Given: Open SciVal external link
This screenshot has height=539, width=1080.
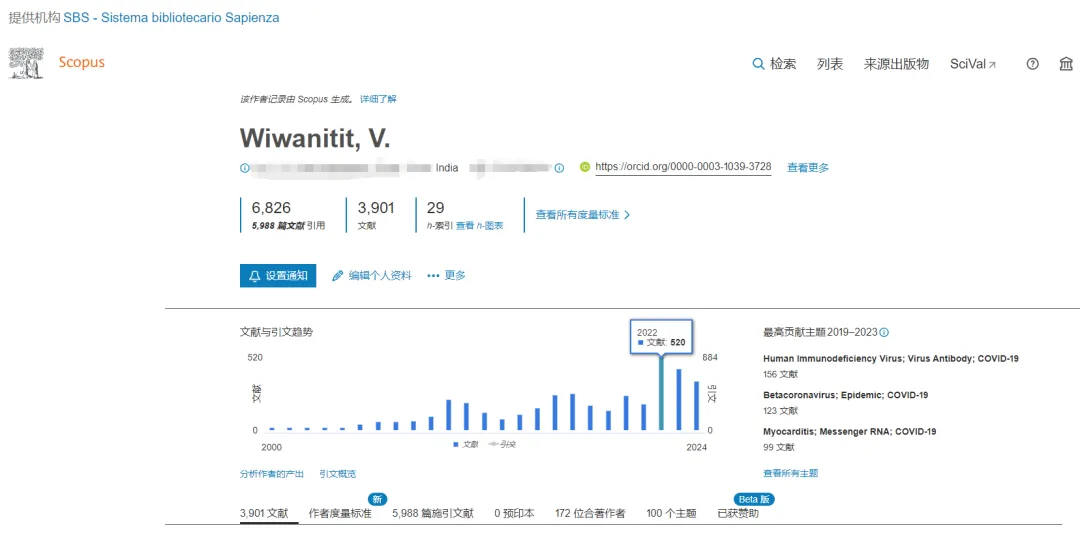Looking at the screenshot, I should [x=973, y=64].
